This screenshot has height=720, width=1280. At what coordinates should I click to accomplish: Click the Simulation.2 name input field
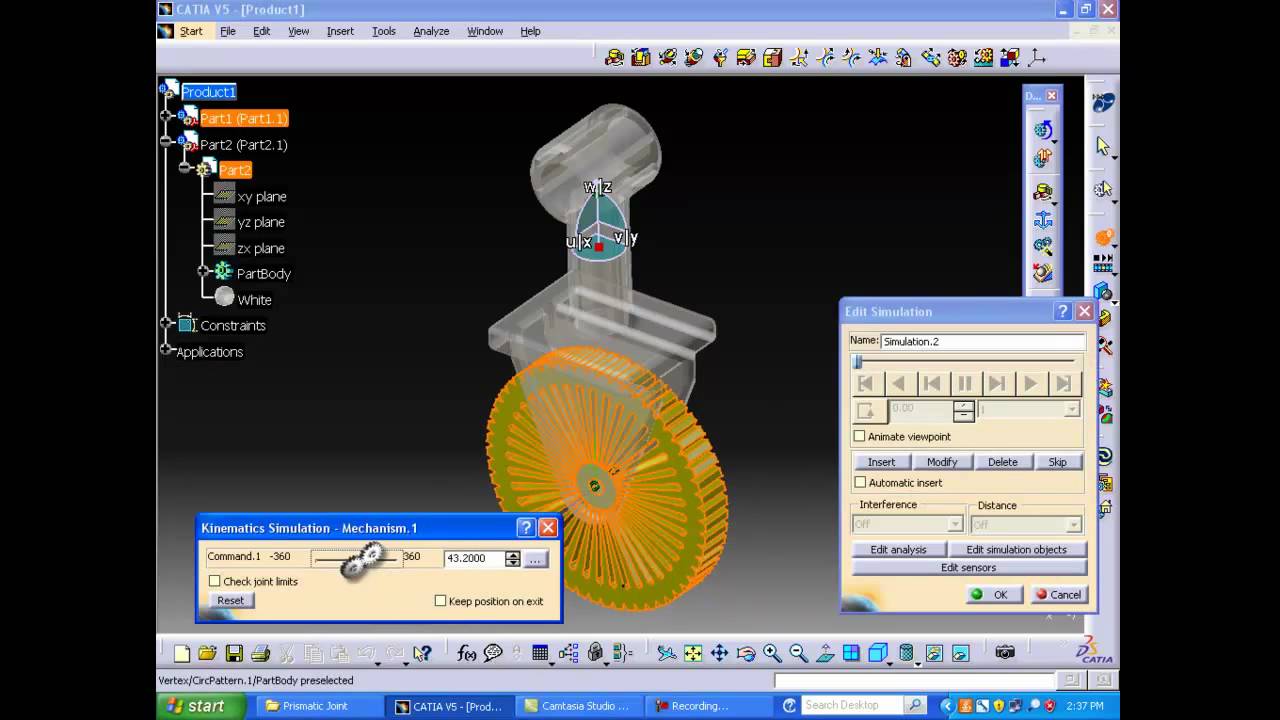tap(982, 341)
